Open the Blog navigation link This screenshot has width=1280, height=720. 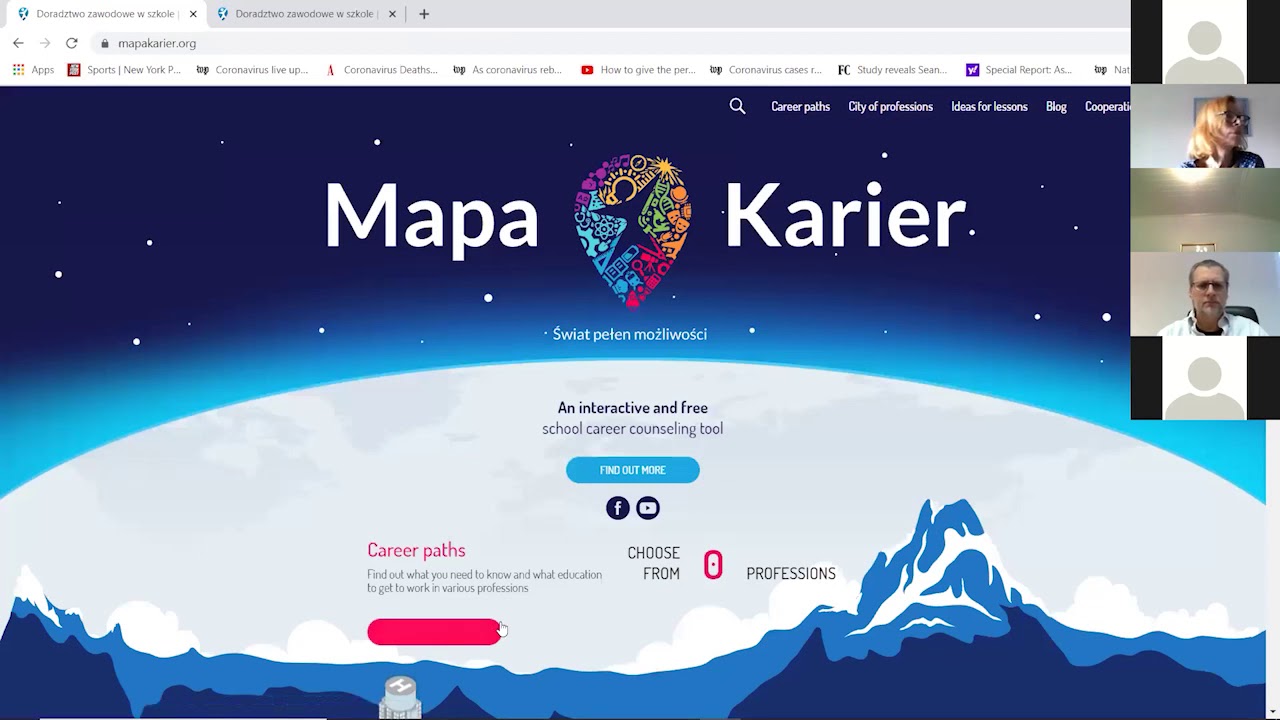(1056, 106)
